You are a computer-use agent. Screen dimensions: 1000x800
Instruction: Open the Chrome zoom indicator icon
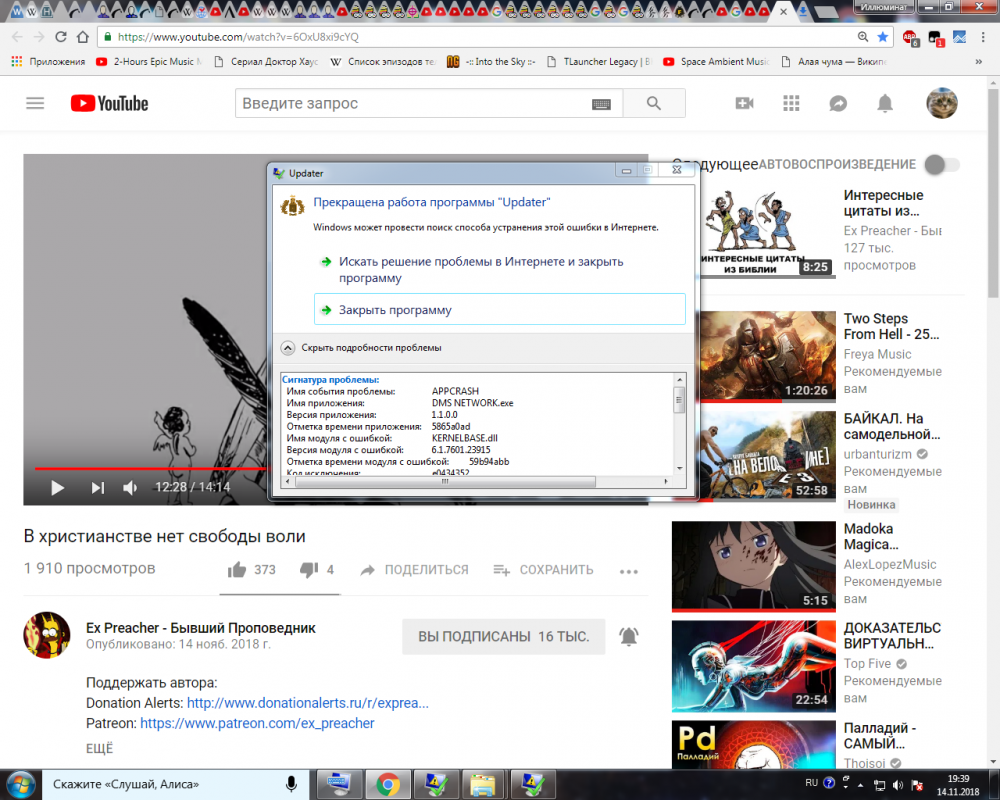click(x=863, y=37)
